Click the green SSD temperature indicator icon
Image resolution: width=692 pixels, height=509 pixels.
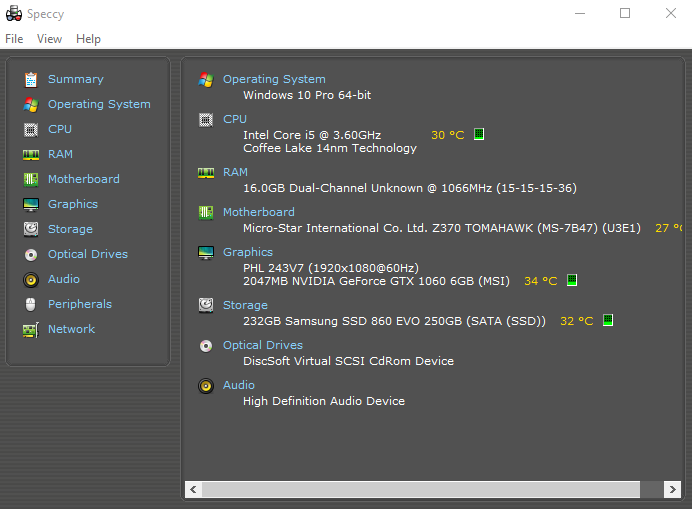[x=608, y=320]
